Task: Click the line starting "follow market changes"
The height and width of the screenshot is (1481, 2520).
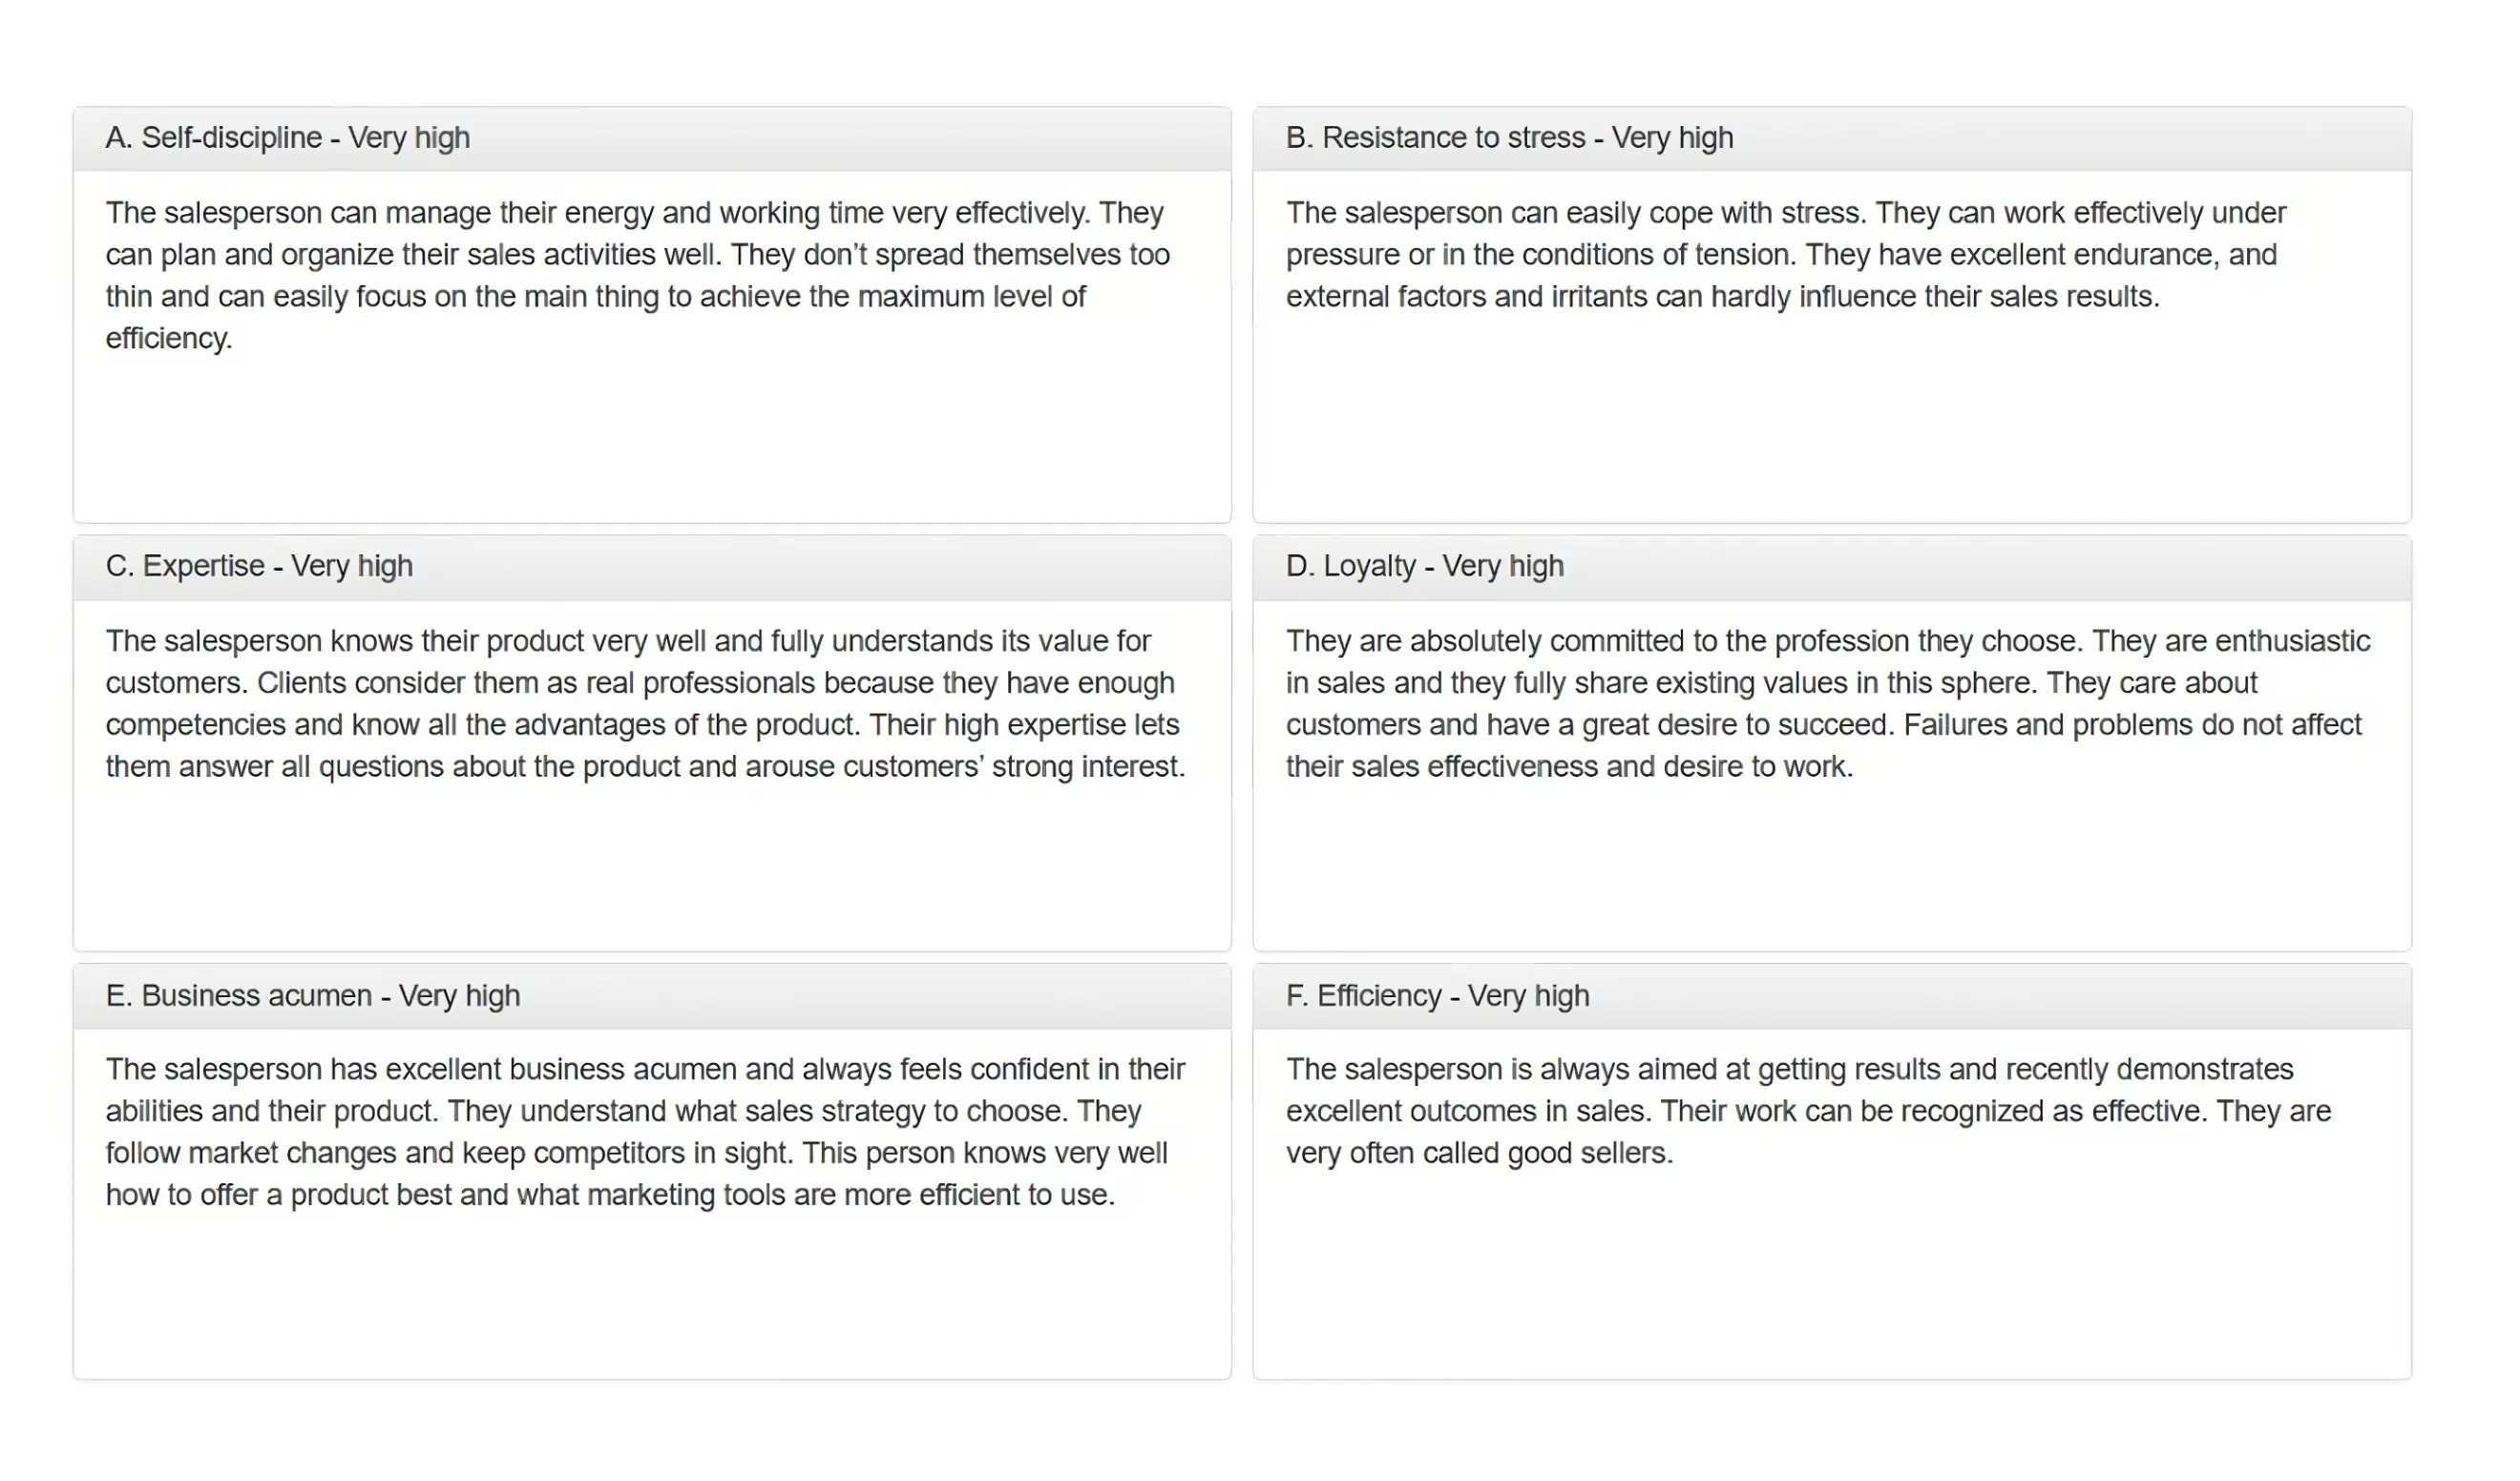Action: pyautogui.click(x=636, y=1154)
